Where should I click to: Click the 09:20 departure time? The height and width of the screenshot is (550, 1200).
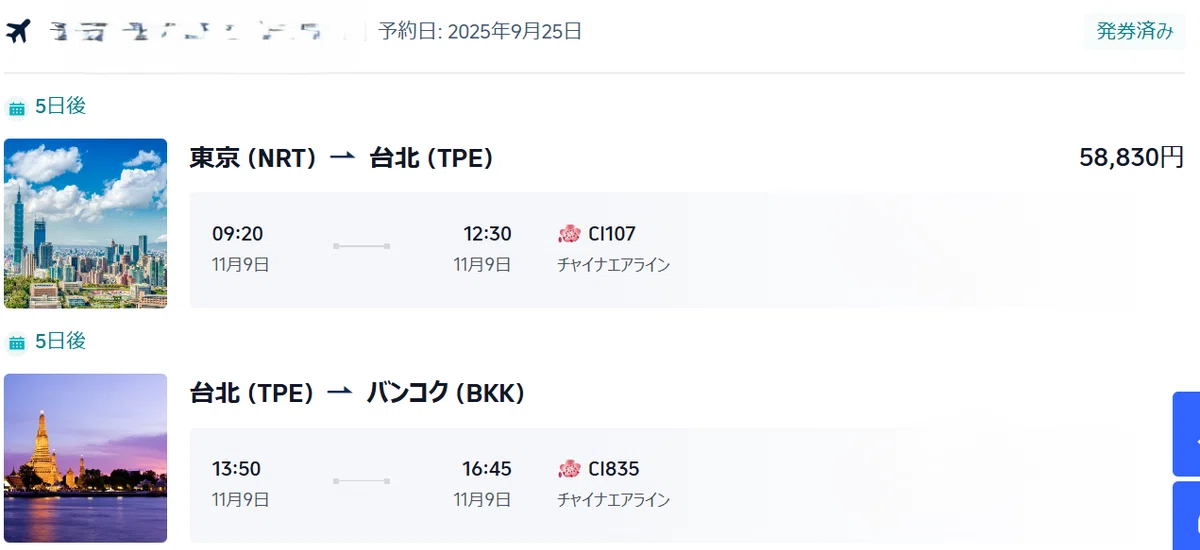237,234
